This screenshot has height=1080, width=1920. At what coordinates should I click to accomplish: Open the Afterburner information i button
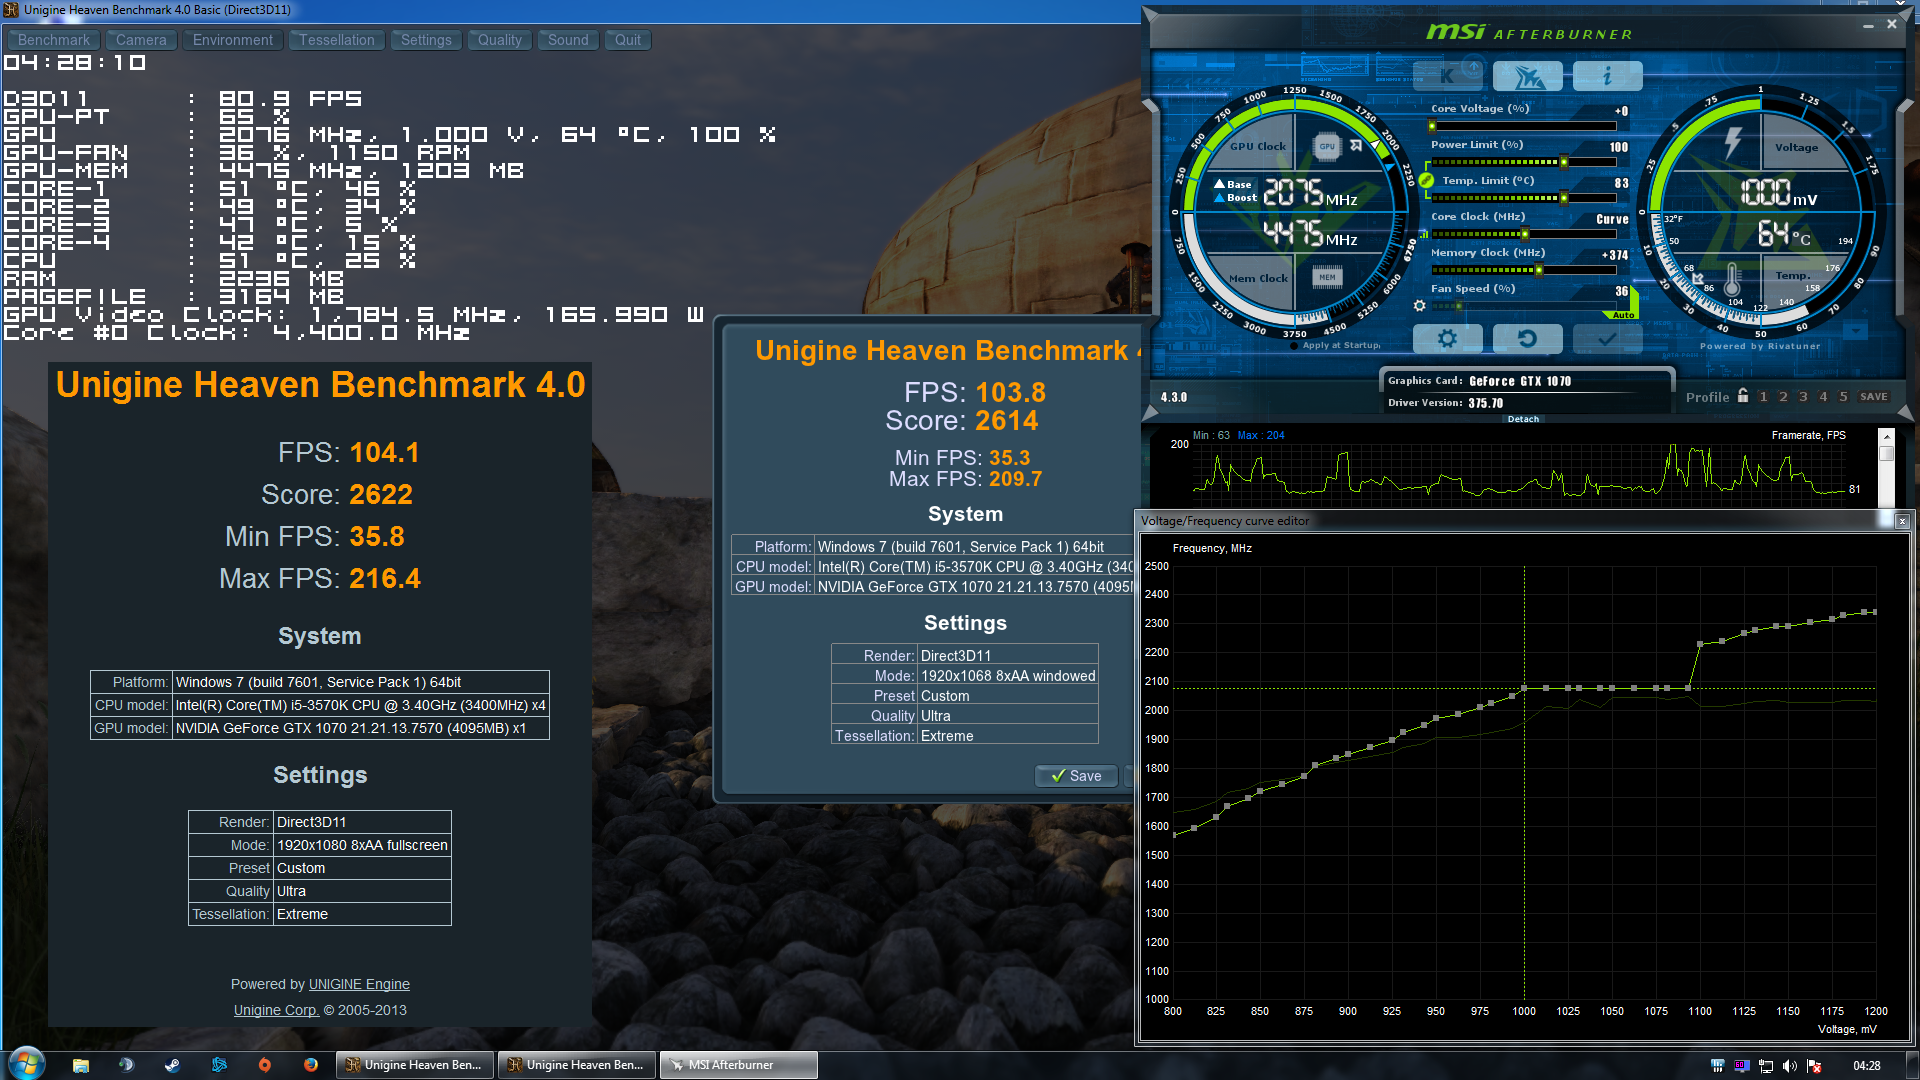click(1607, 76)
